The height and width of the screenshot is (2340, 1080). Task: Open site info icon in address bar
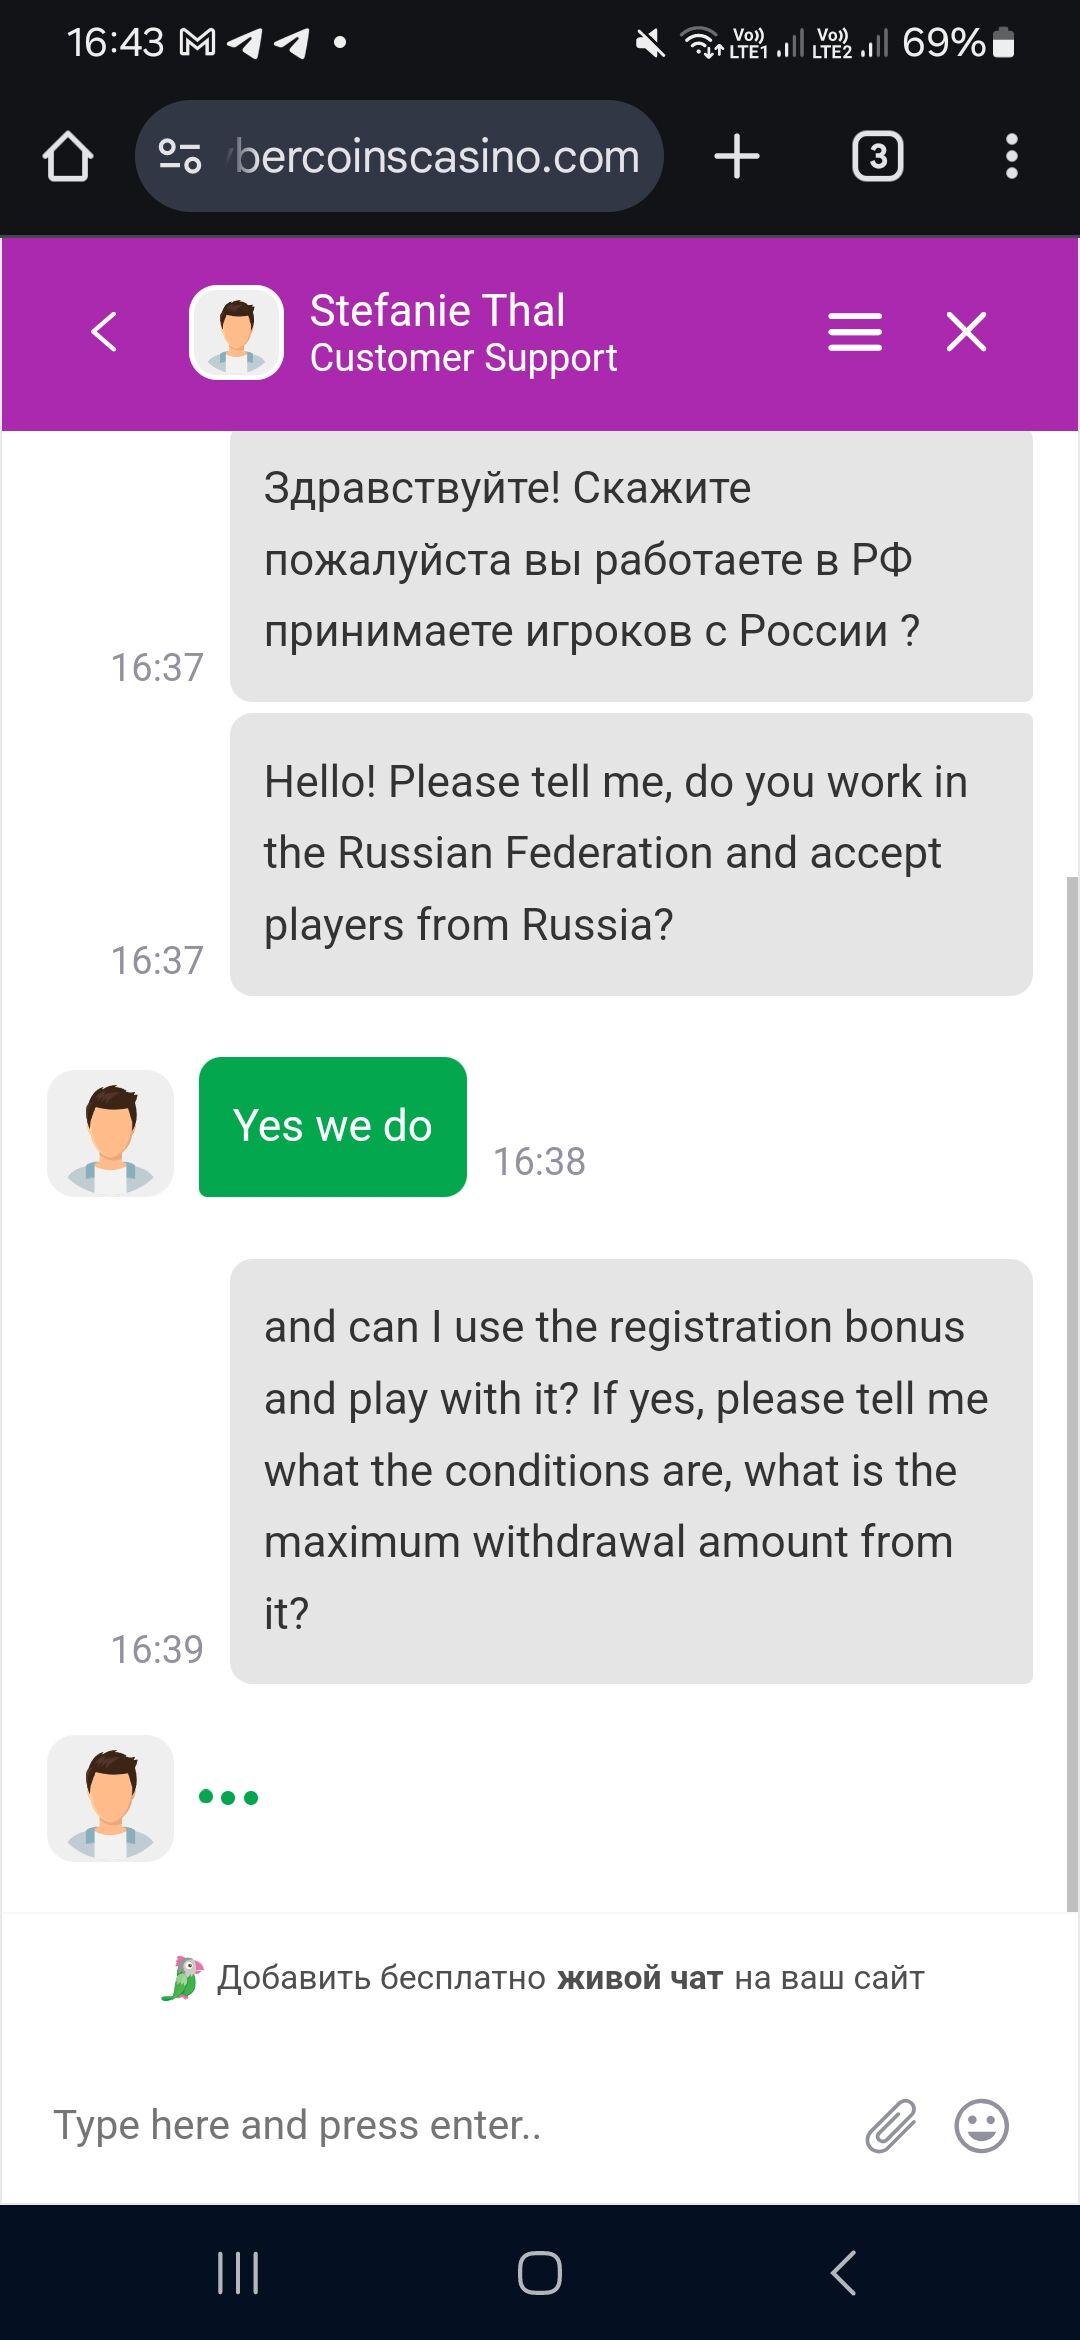pyautogui.click(x=180, y=156)
